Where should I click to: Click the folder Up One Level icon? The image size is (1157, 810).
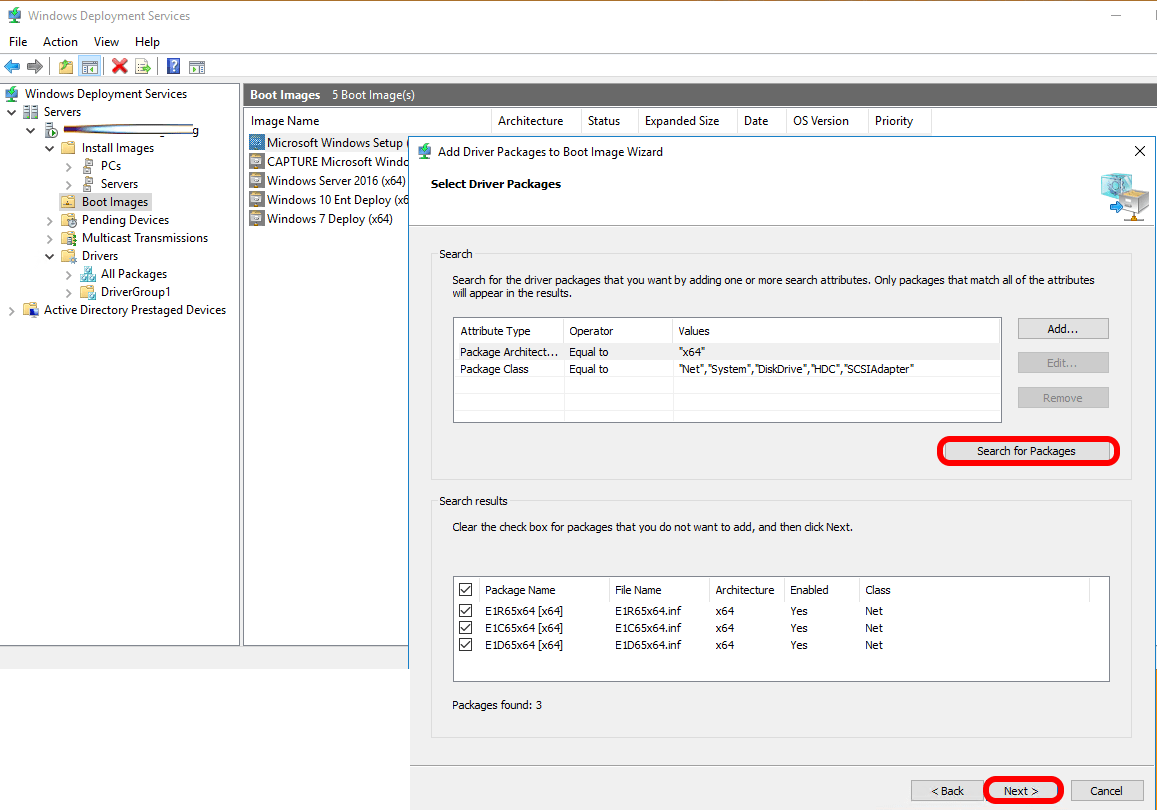pos(66,67)
